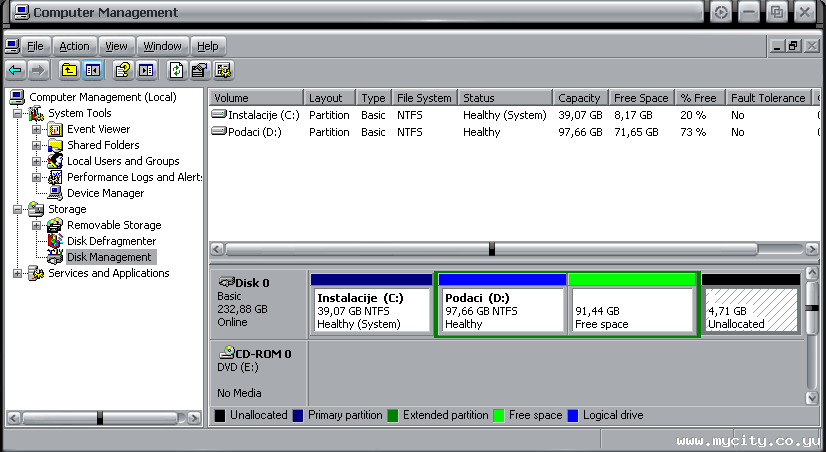Click the Instalacije (C:) volume drive icon
826x452 pixels.
click(x=219, y=114)
